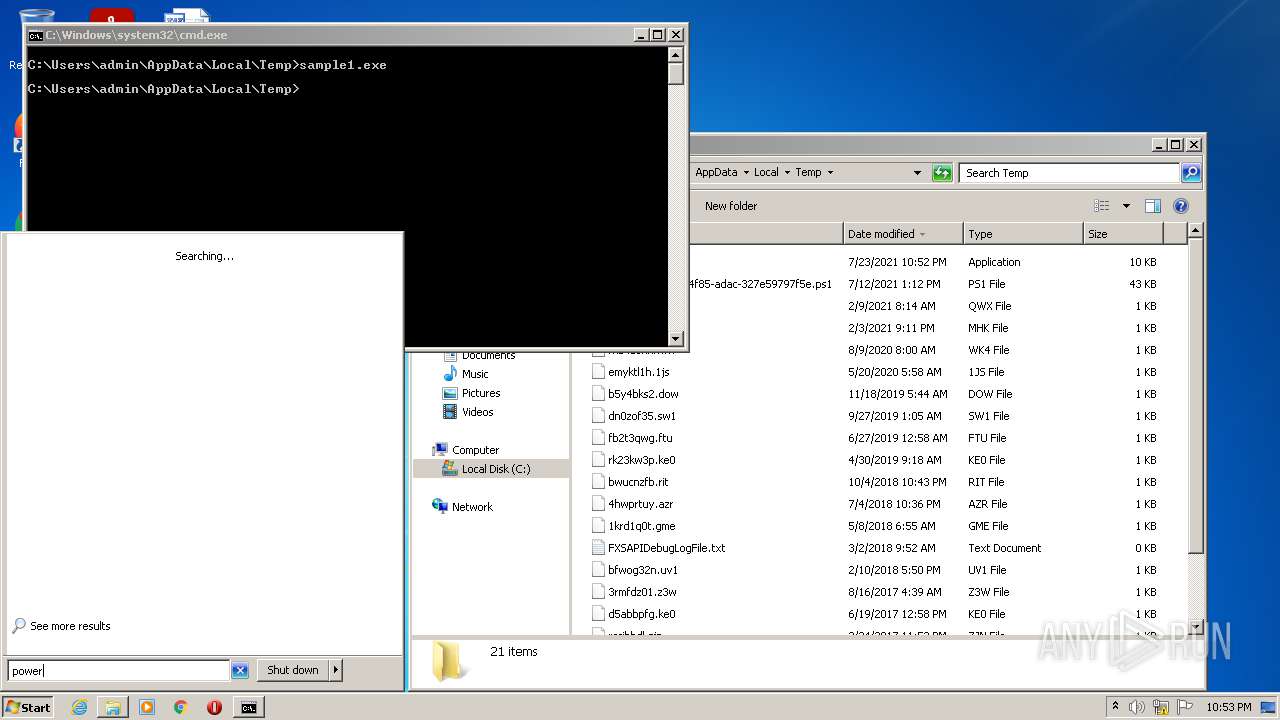Click the Opera taskbar icon

tap(214, 707)
